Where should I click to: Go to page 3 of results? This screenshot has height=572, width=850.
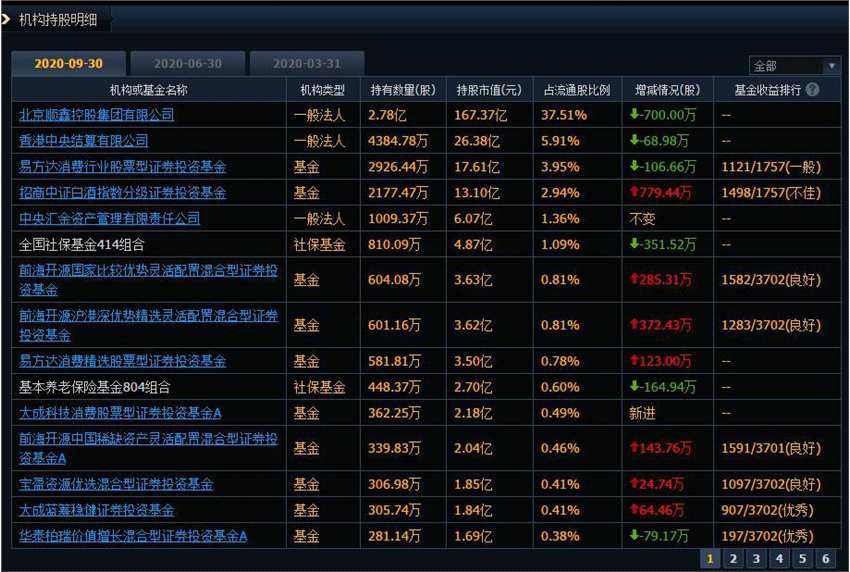(x=756, y=558)
